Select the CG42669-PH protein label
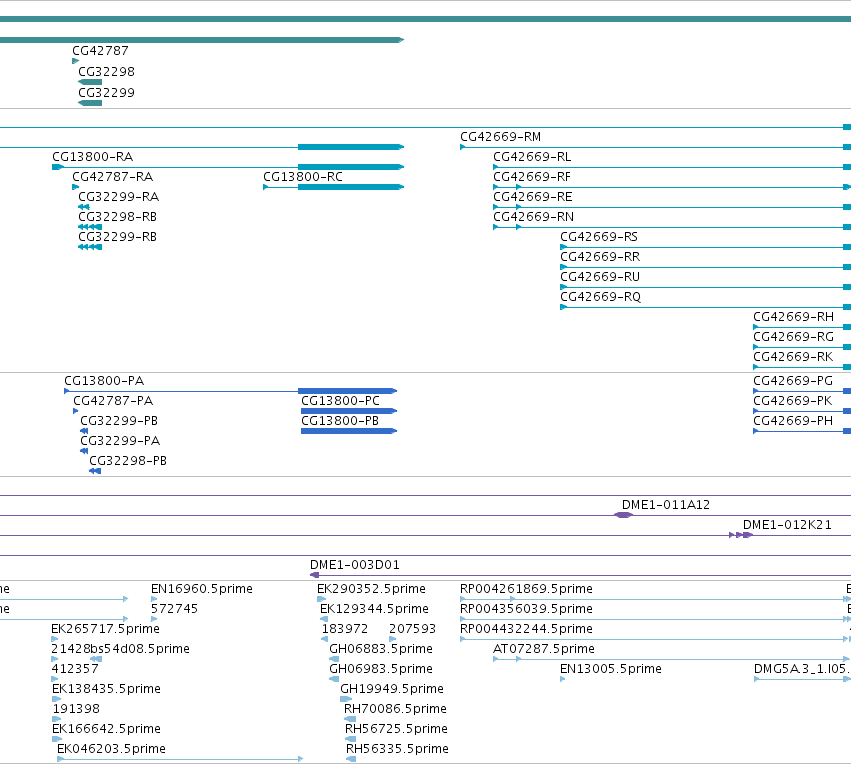The image size is (851, 764). 793,421
